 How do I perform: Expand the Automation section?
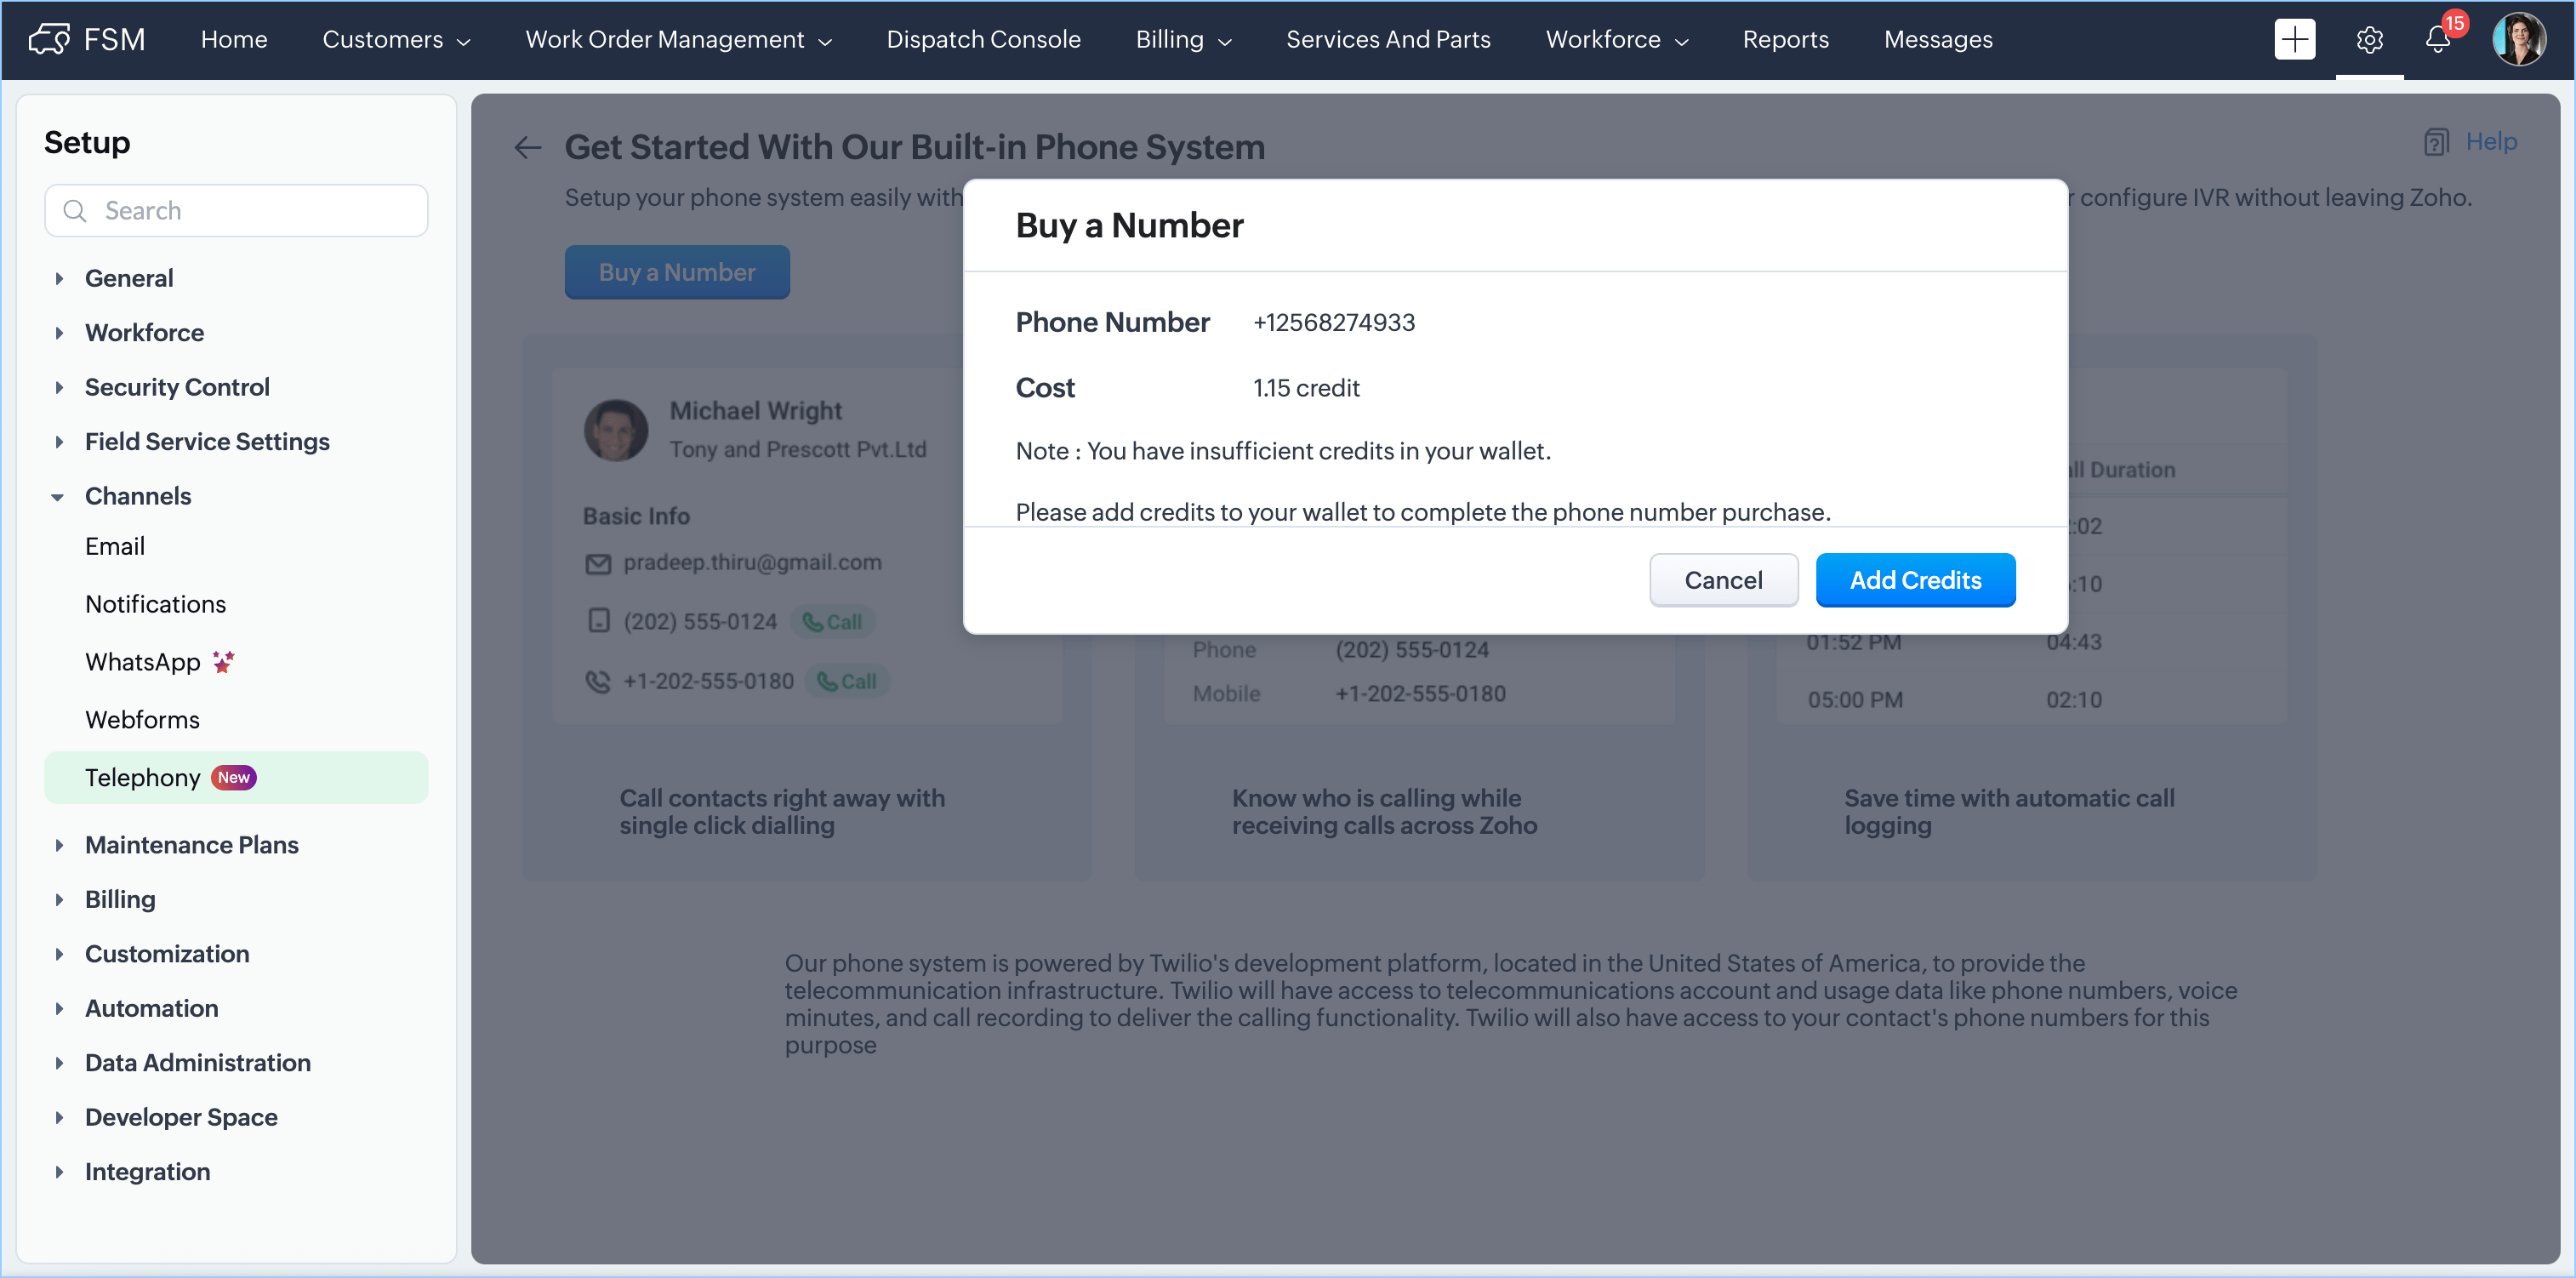point(59,1009)
